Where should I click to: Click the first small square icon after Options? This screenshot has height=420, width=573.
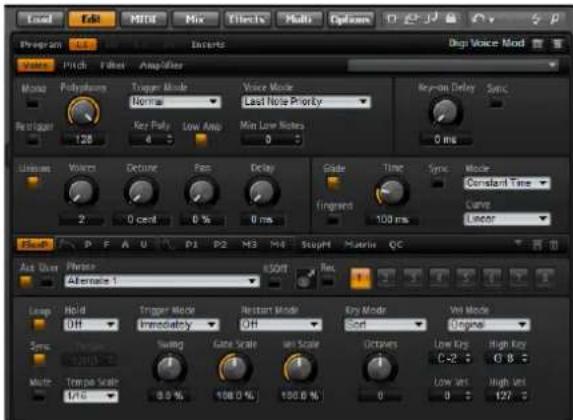(391, 19)
